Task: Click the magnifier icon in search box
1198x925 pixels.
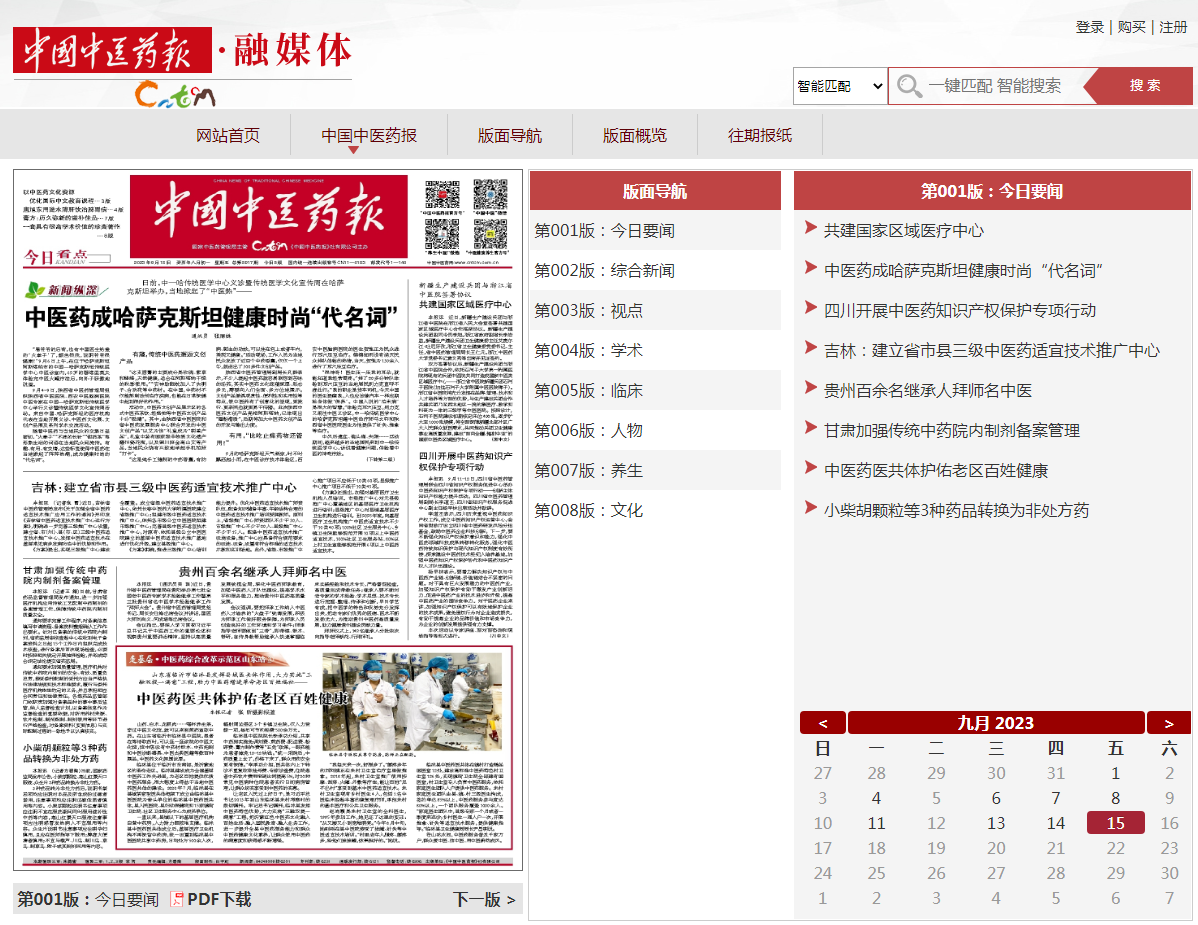Action: click(x=908, y=86)
